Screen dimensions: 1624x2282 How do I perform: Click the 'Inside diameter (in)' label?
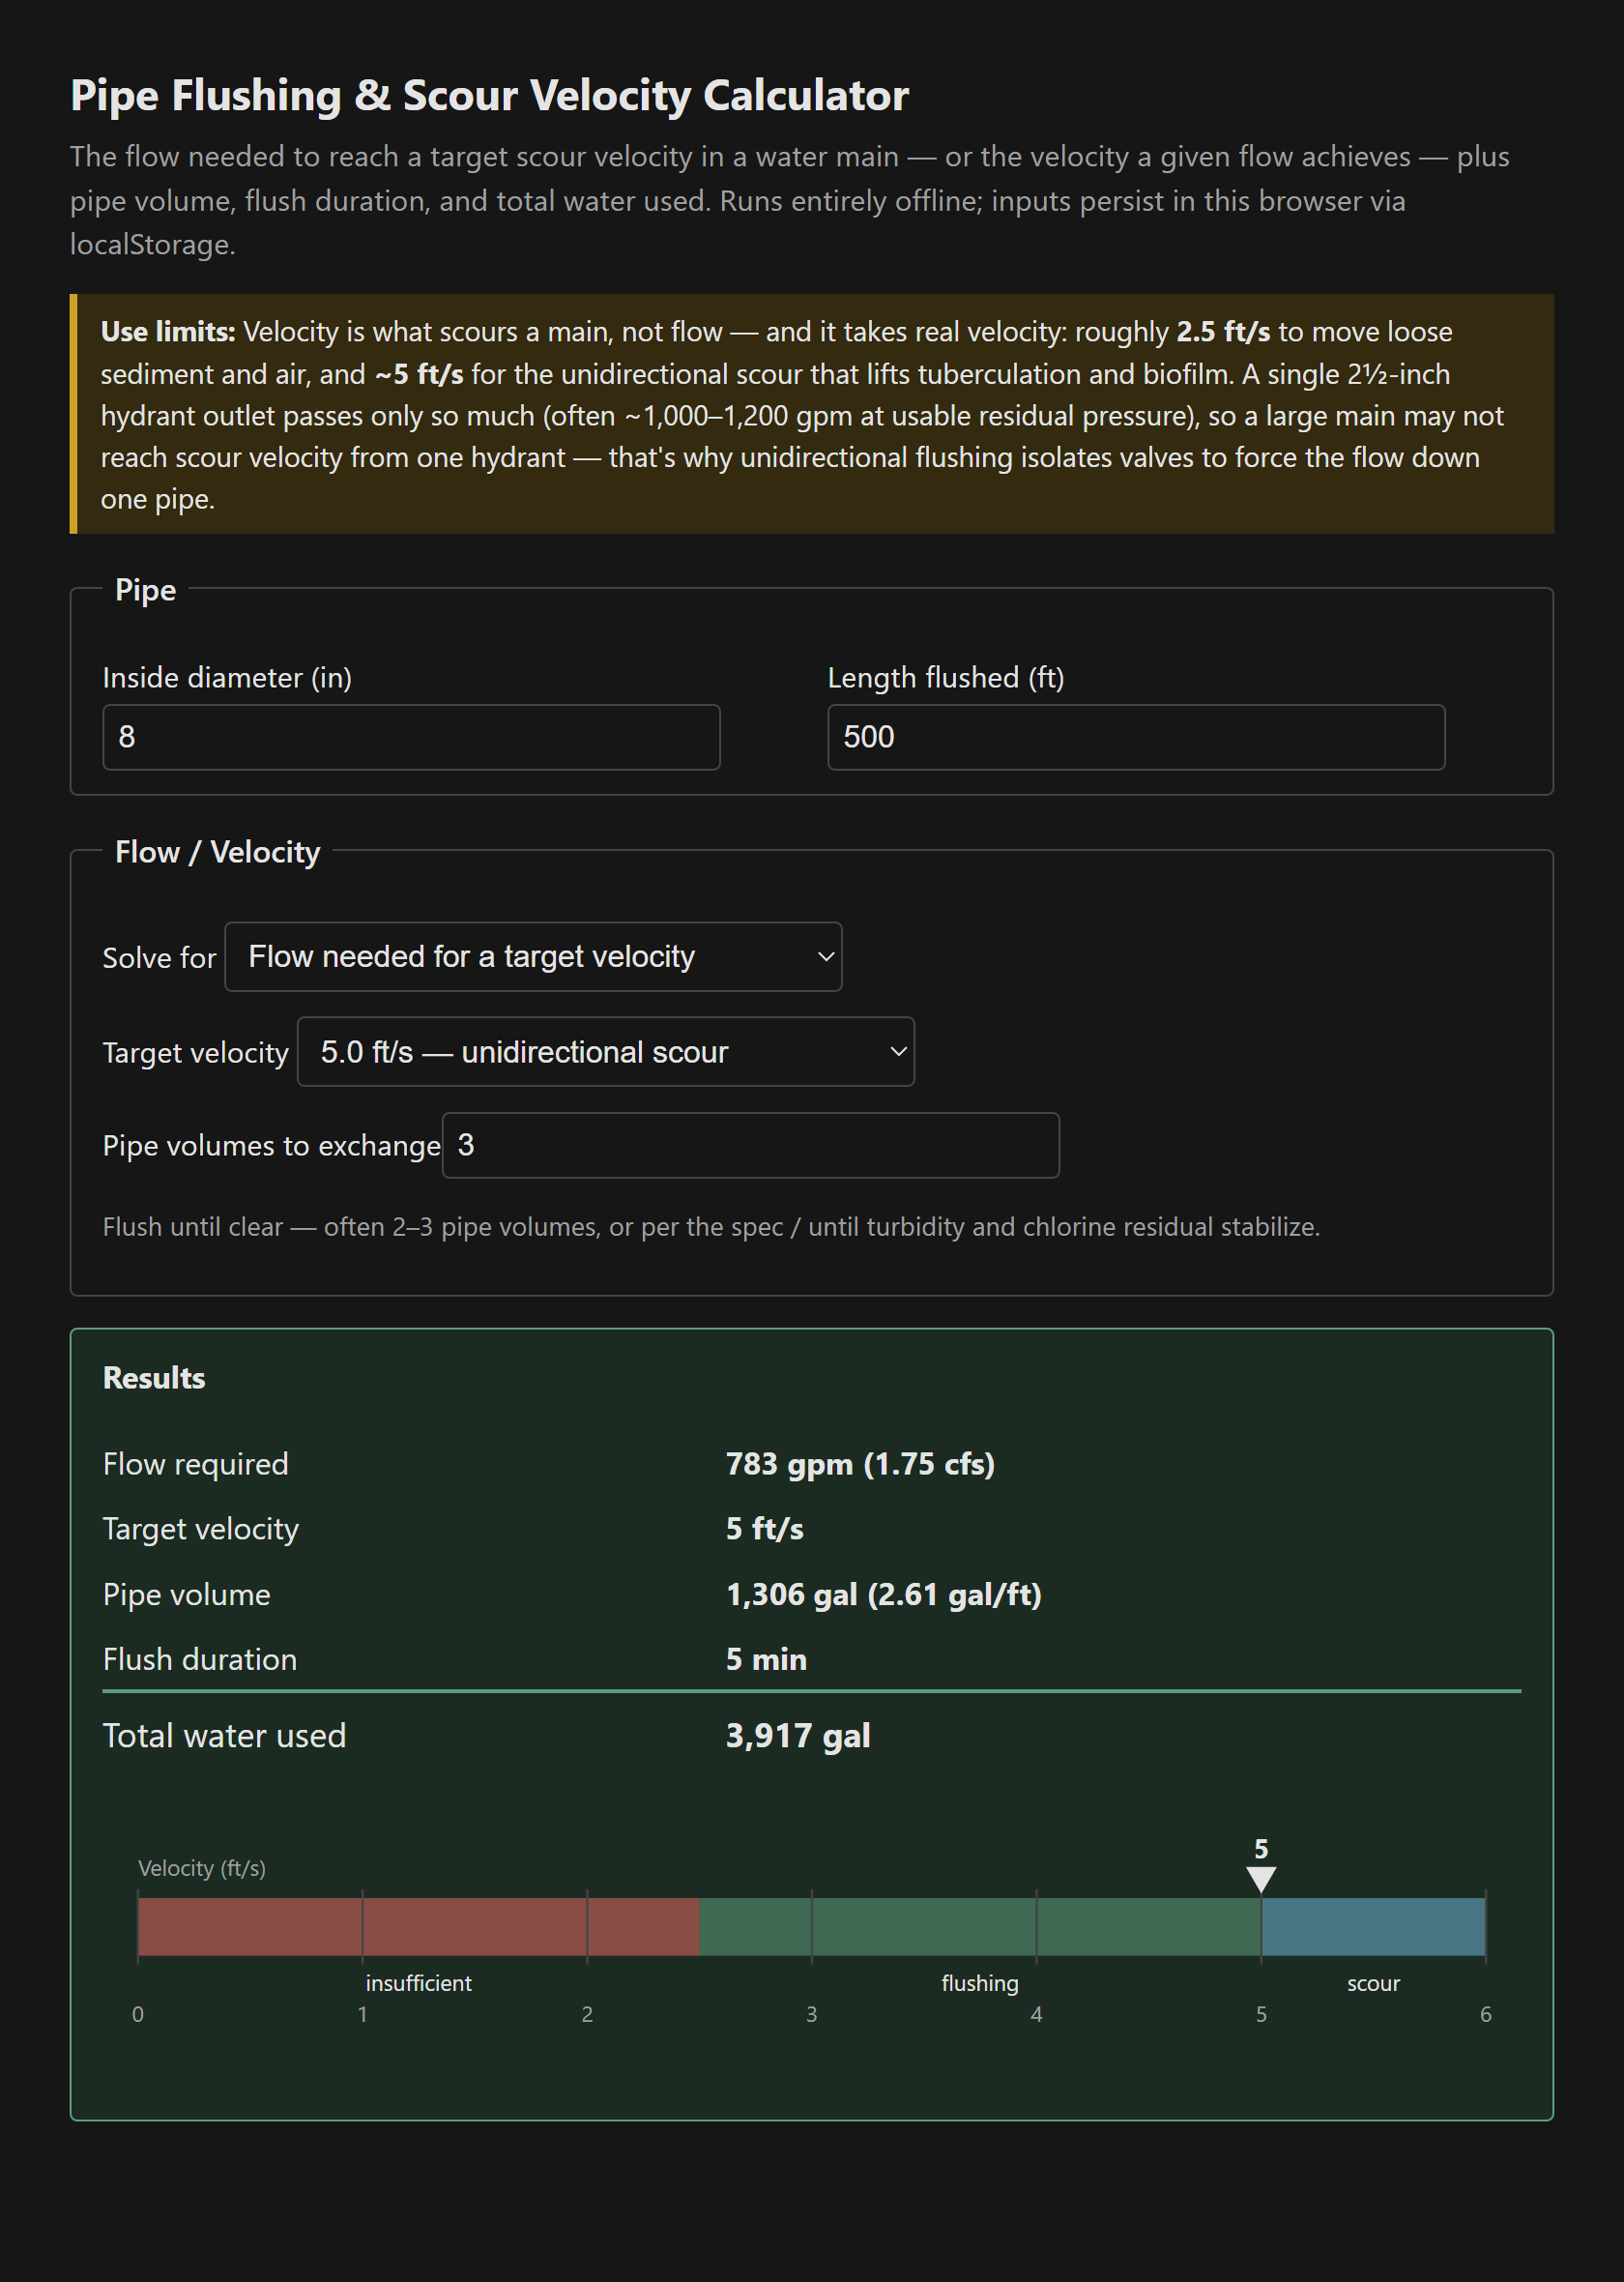(227, 678)
